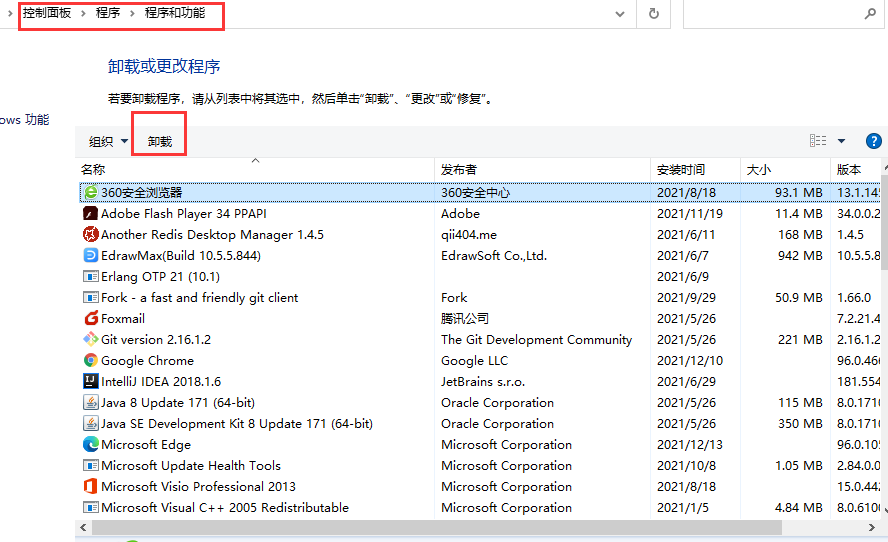Open the address bar history dropdown
The image size is (888, 542).
(x=620, y=14)
